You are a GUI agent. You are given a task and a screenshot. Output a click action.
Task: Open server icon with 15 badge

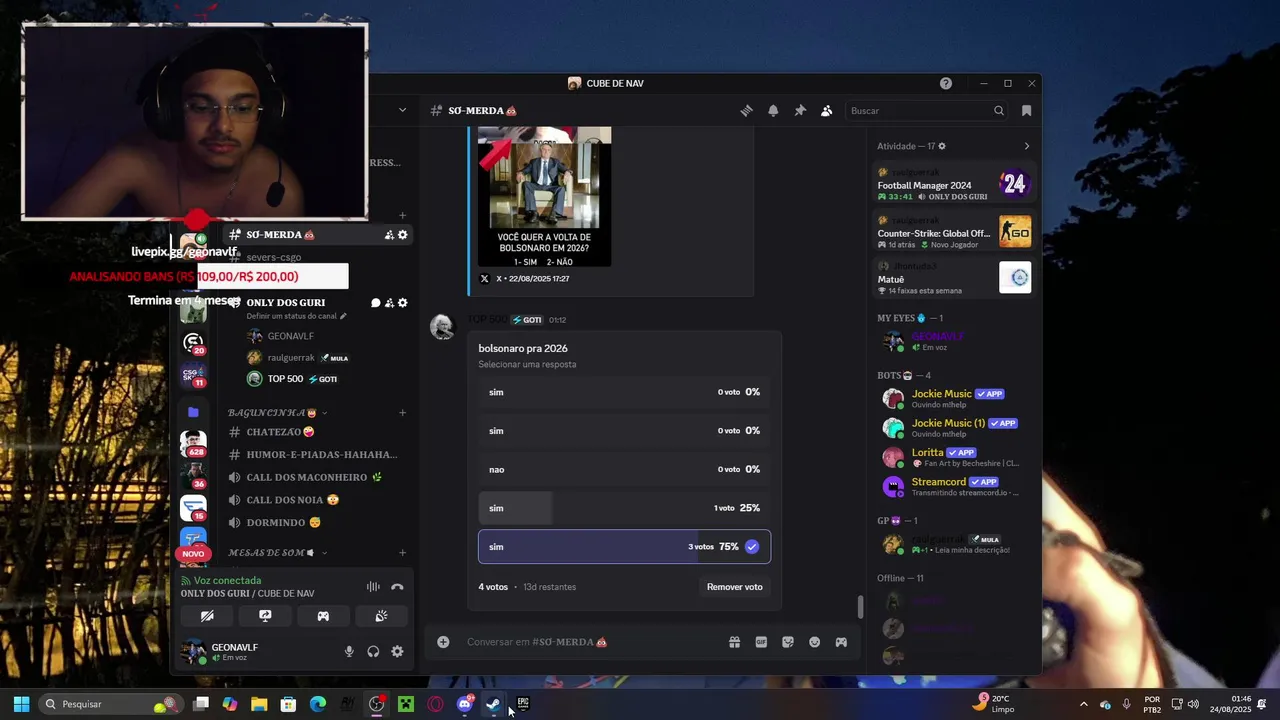click(193, 508)
